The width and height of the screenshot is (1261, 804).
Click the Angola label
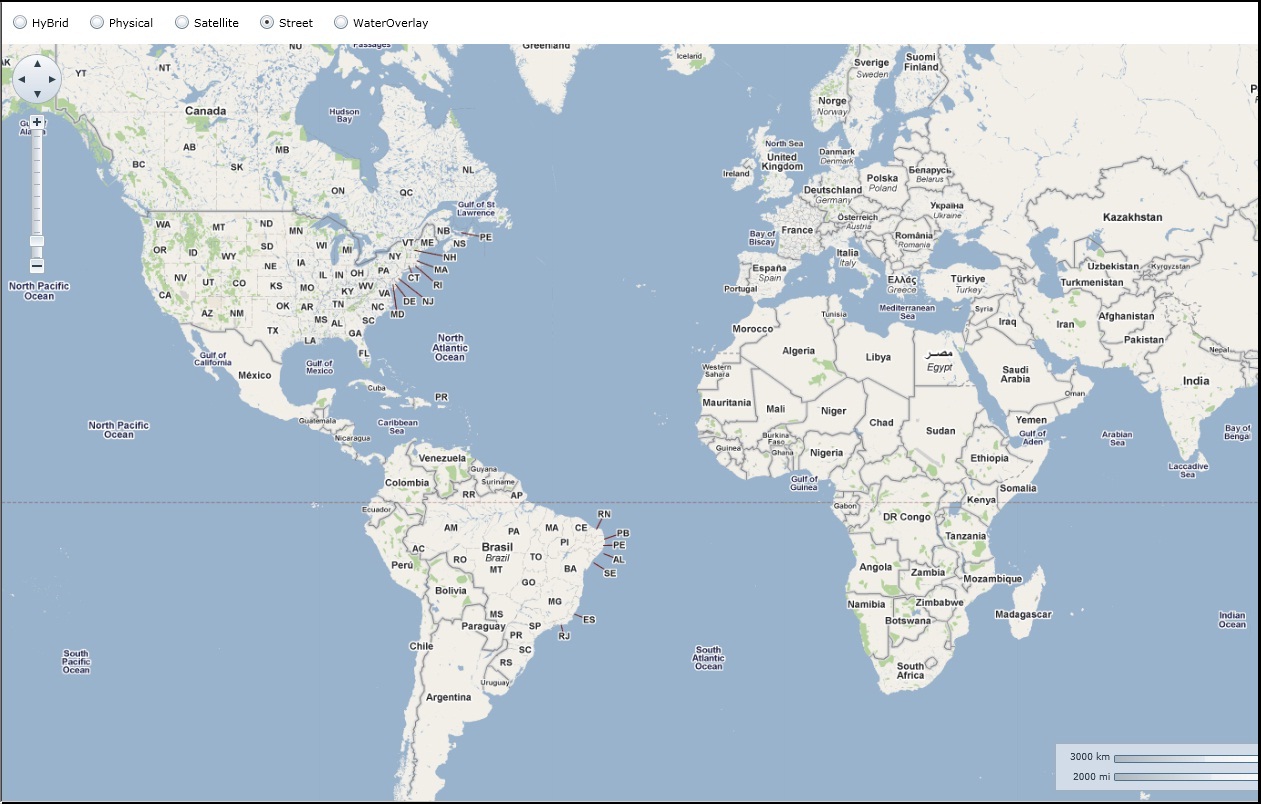(875, 567)
